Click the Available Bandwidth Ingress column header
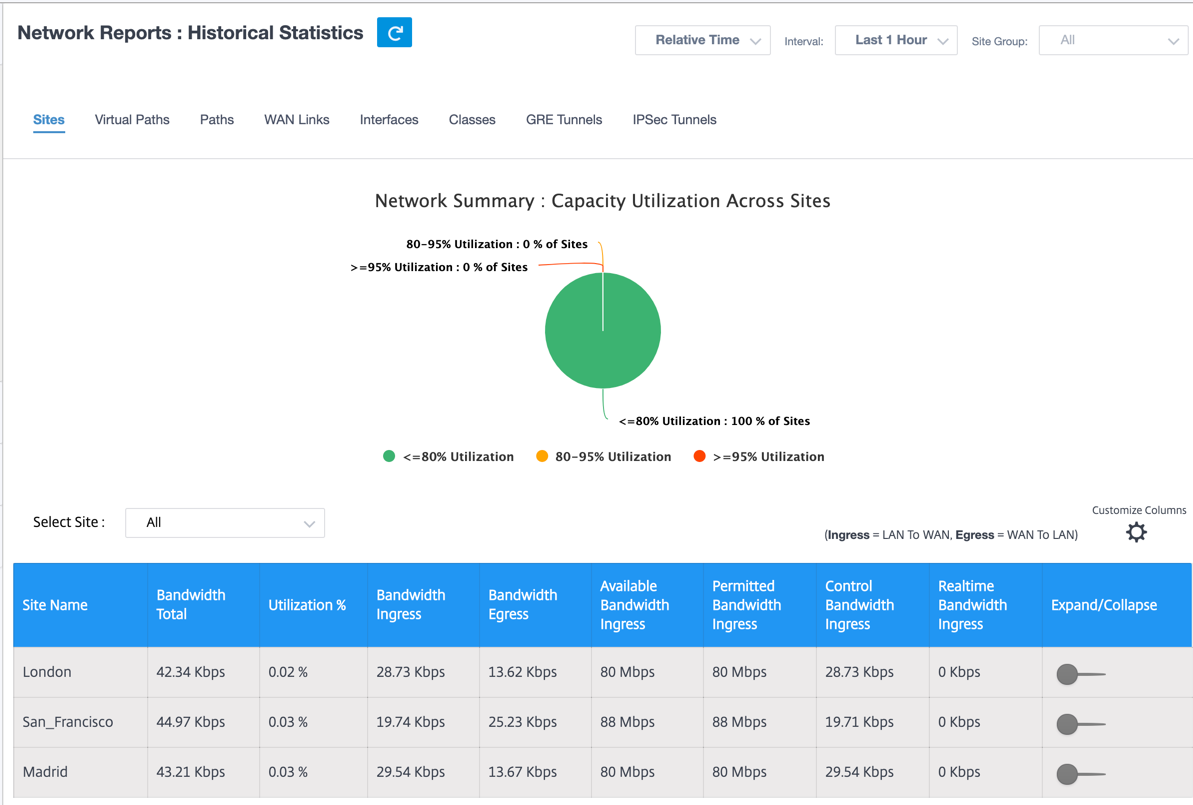 coord(647,605)
